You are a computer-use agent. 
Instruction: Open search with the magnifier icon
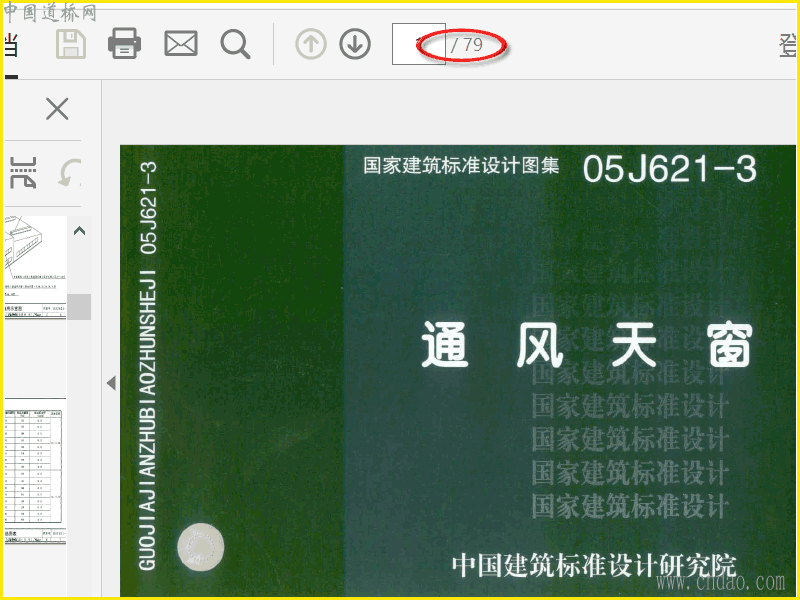(x=235, y=44)
